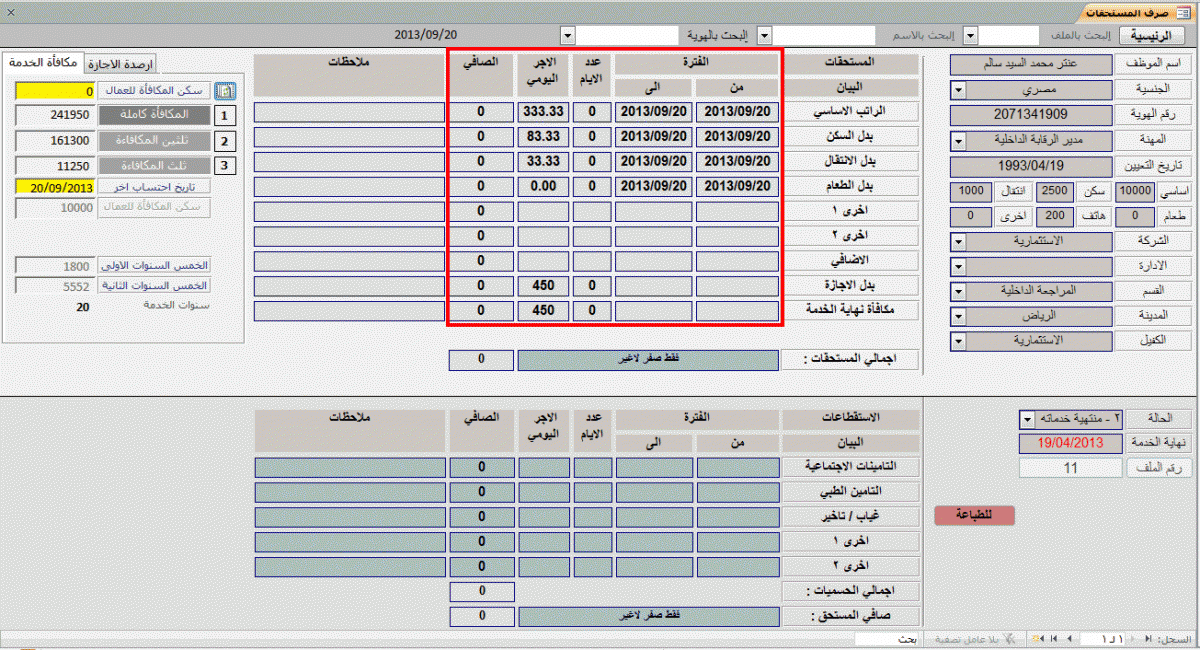Select option box 2 for ثلثين المكافاءة
This screenshot has width=1200, height=650.
(x=226, y=141)
